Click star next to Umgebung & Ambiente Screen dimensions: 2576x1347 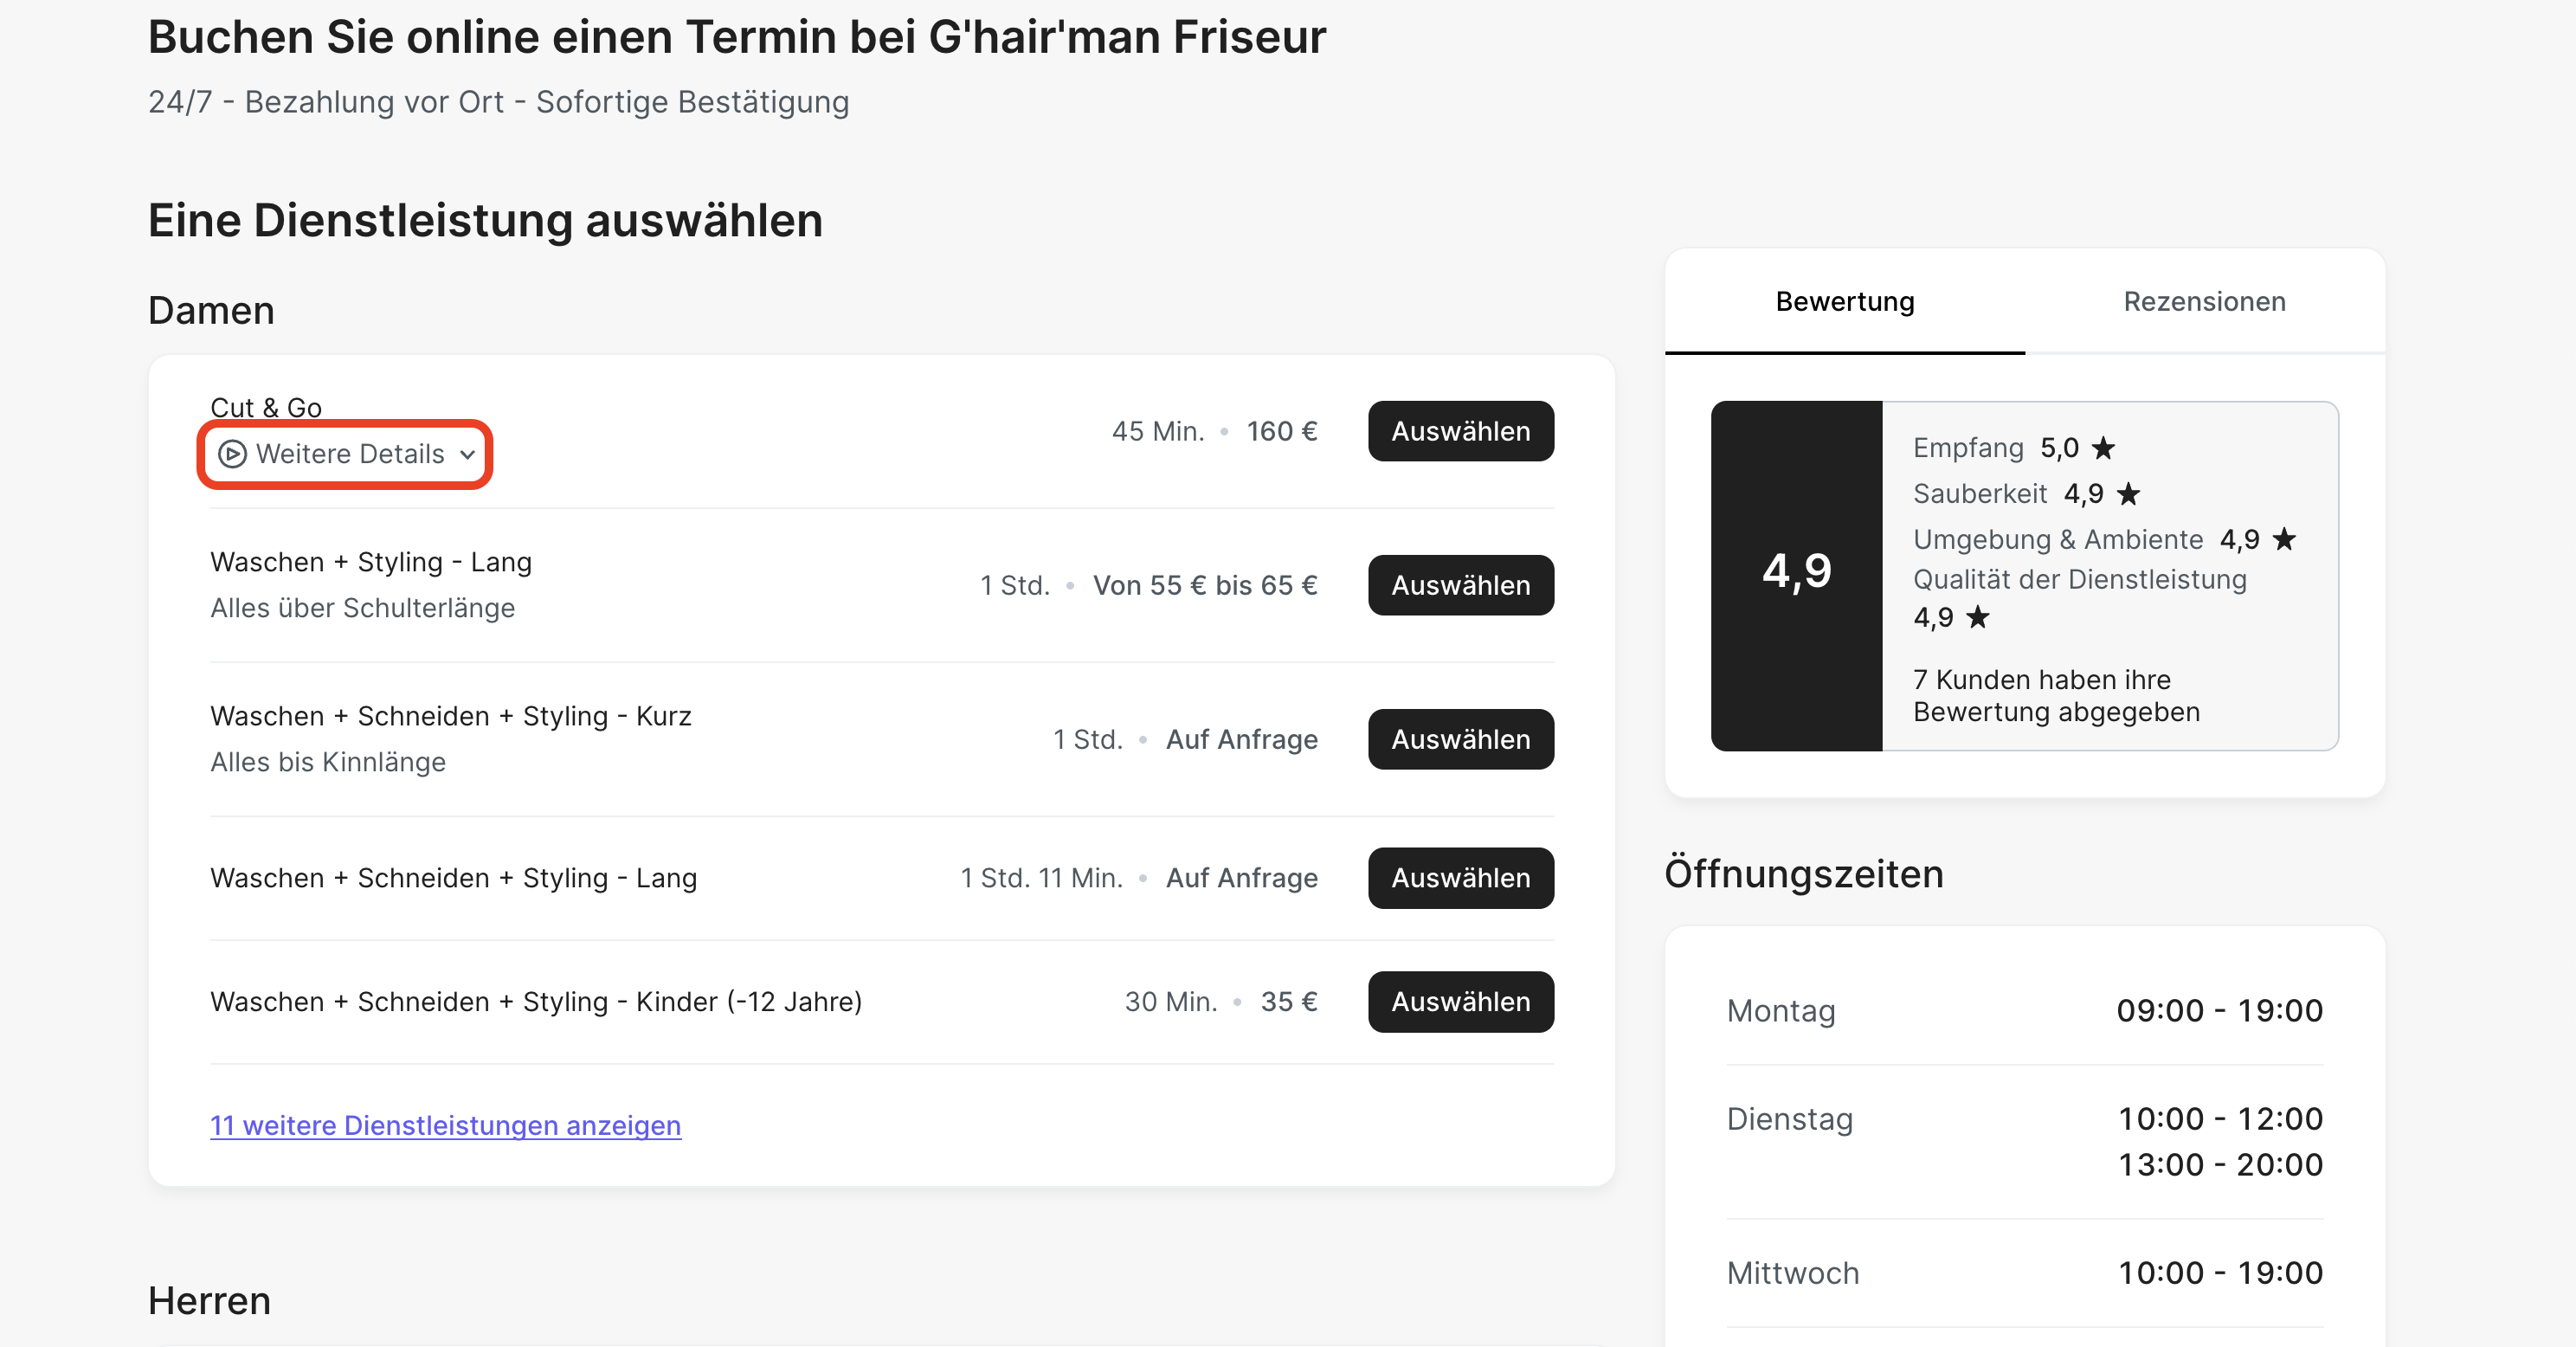click(x=2284, y=539)
